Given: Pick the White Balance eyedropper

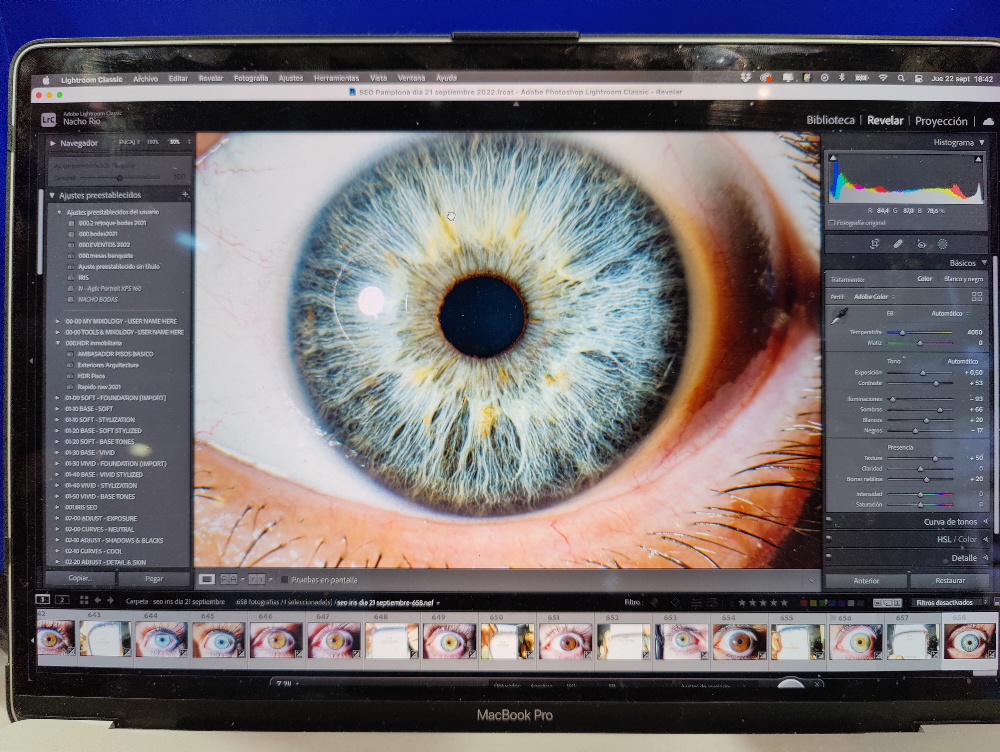Looking at the screenshot, I should point(840,315).
